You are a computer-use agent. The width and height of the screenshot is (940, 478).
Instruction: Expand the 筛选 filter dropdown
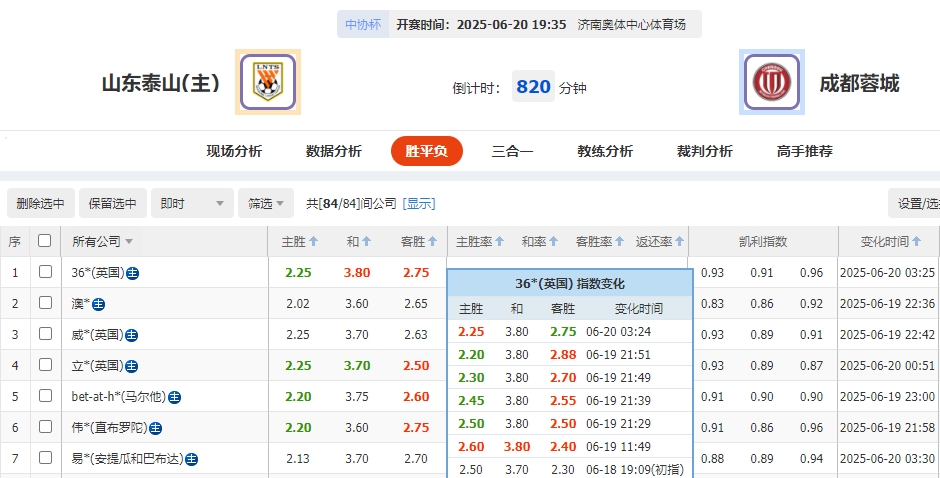(x=266, y=203)
